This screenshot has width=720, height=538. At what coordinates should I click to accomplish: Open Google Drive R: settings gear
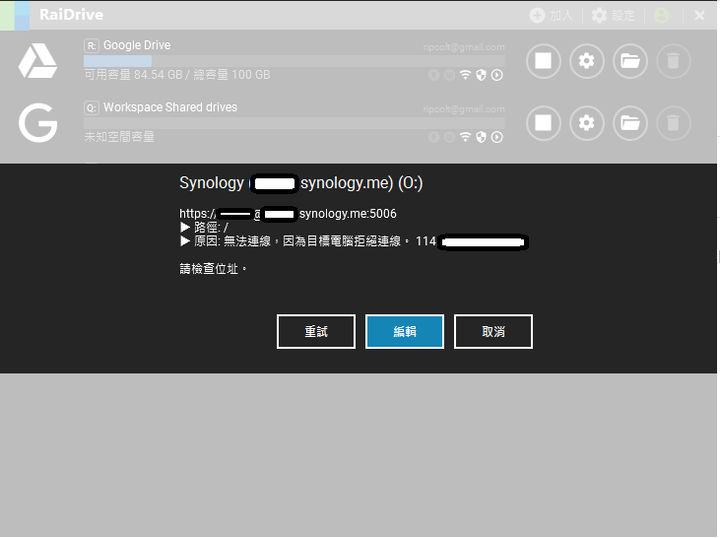[x=586, y=61]
